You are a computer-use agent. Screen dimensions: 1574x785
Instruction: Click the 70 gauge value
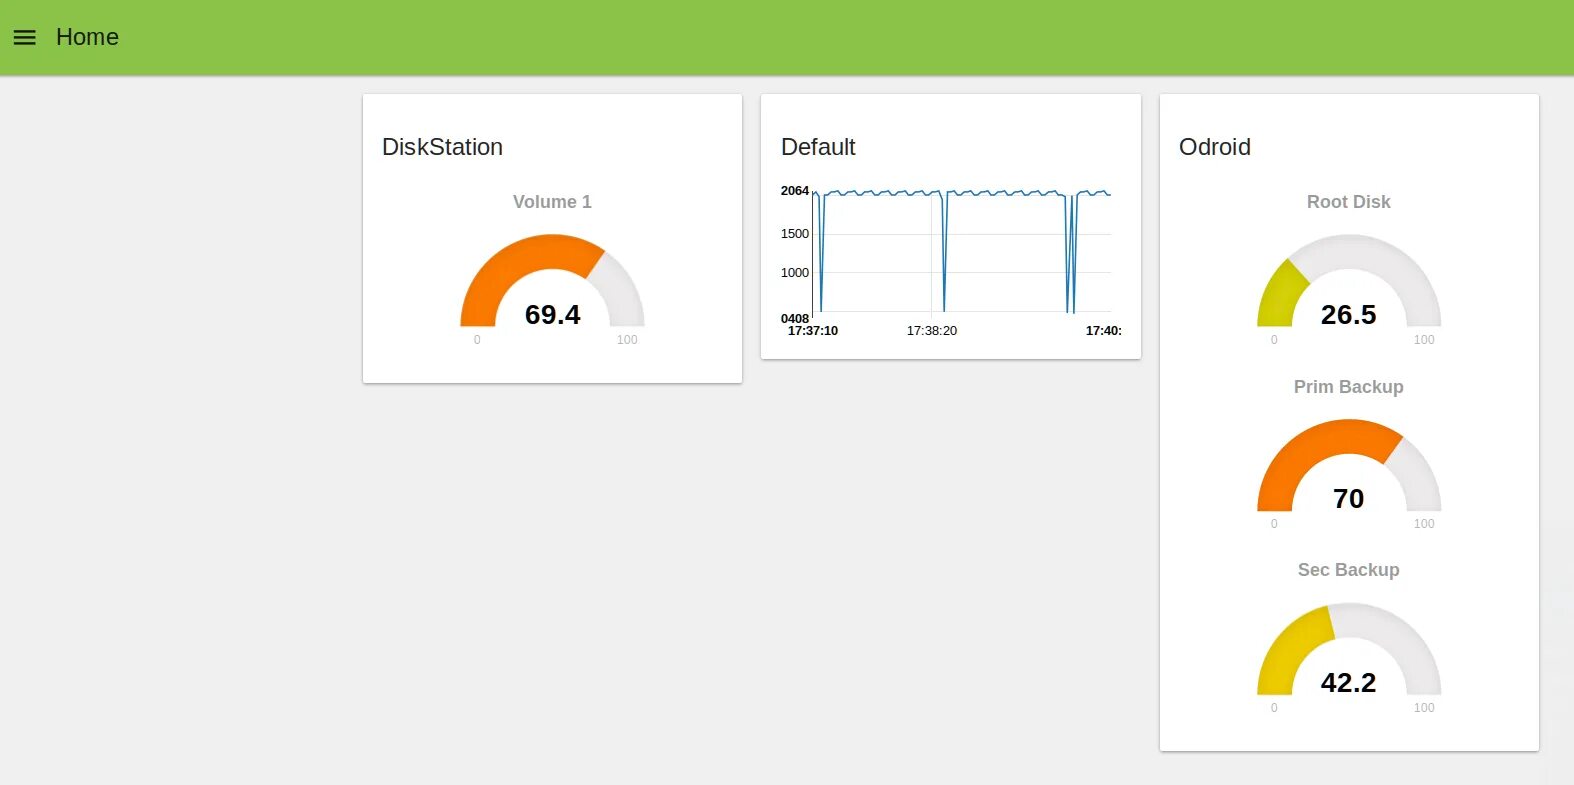1348,499
